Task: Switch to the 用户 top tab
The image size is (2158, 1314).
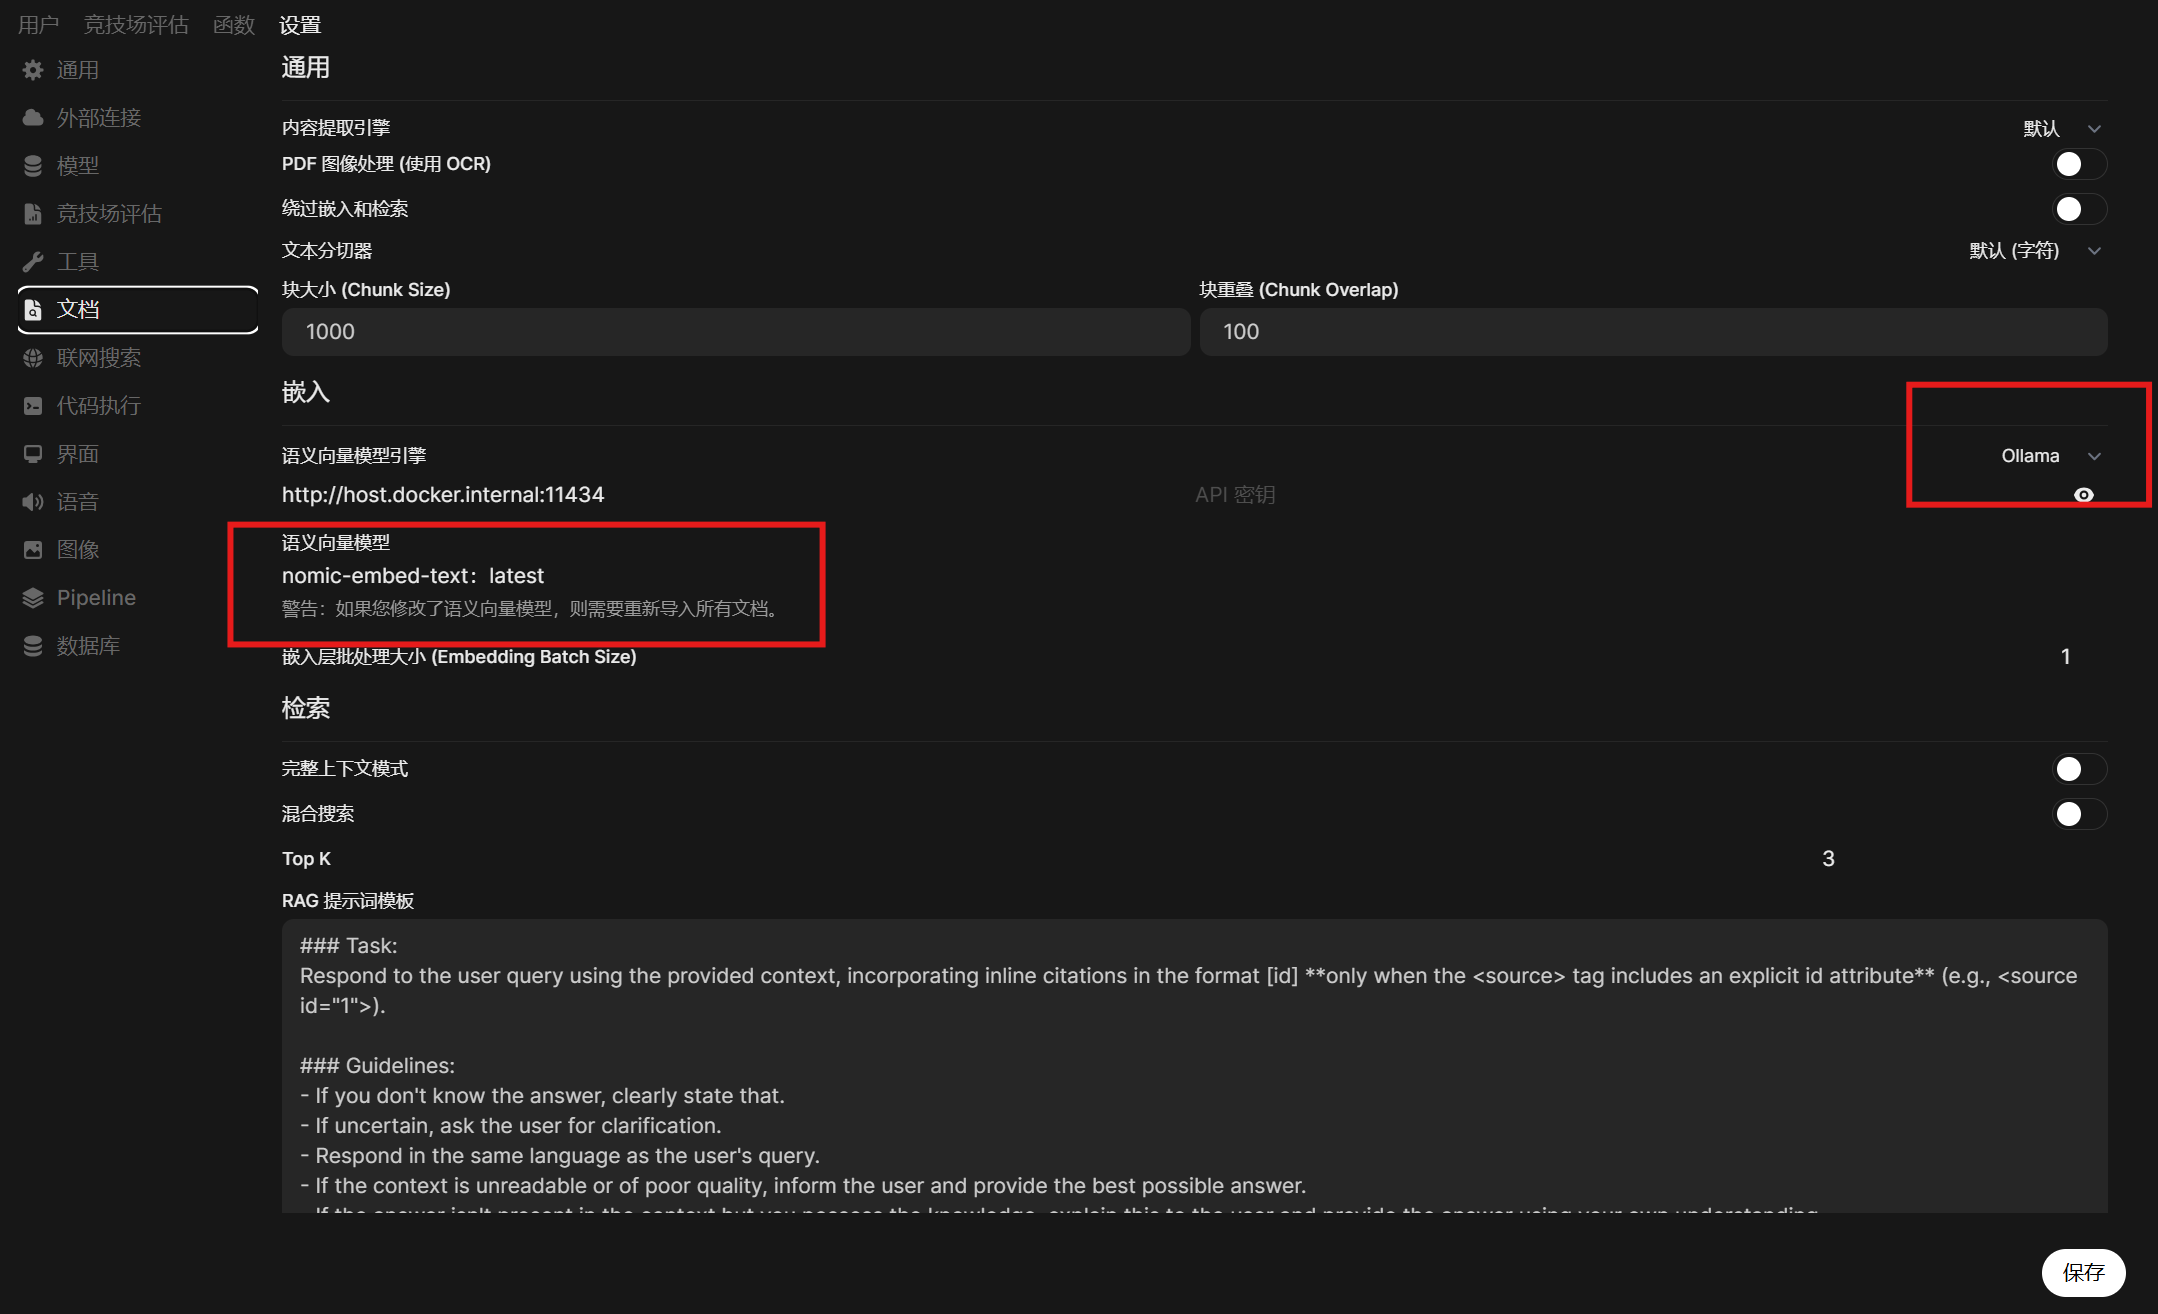Action: pyautogui.click(x=38, y=25)
